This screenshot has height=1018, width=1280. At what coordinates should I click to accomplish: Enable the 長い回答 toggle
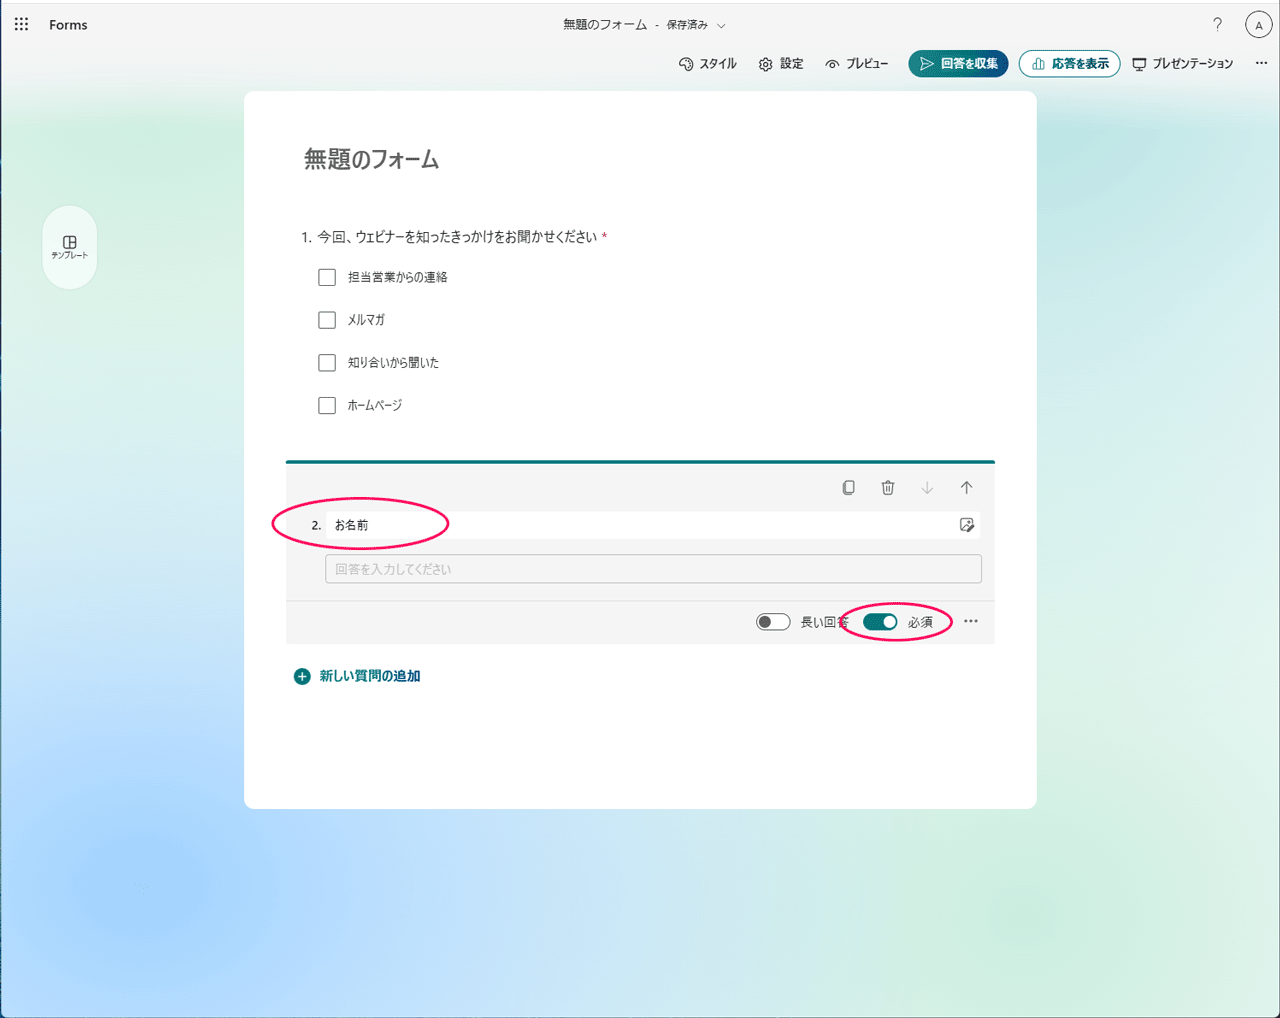pos(773,621)
